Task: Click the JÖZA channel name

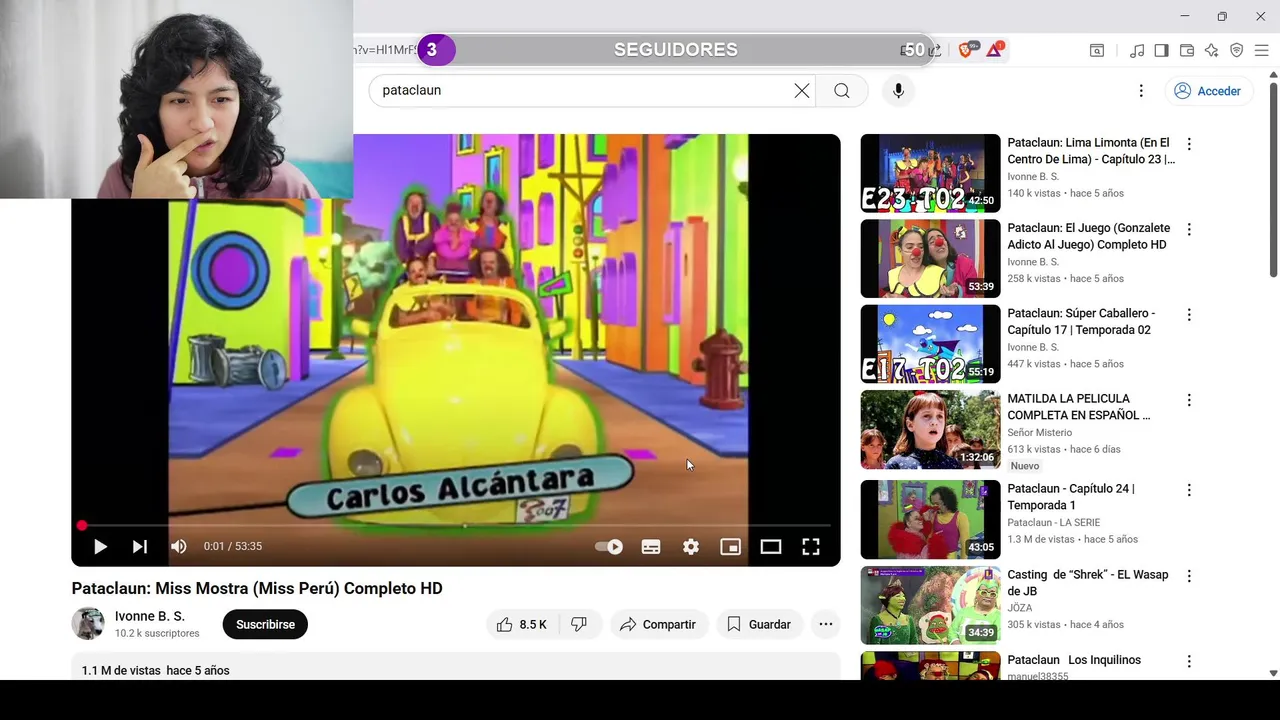Action: coord(1019,608)
